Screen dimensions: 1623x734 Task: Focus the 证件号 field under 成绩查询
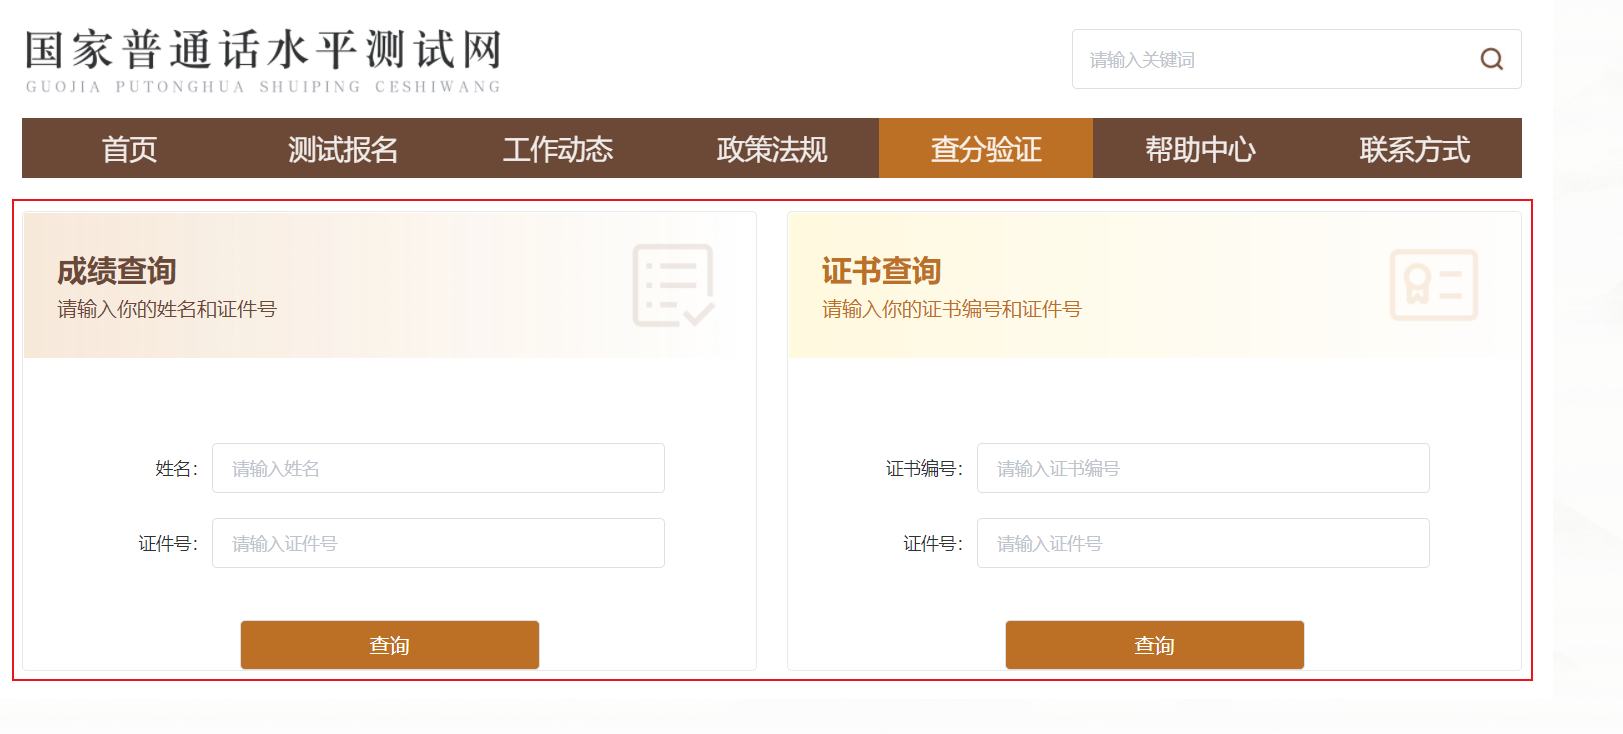tap(438, 543)
